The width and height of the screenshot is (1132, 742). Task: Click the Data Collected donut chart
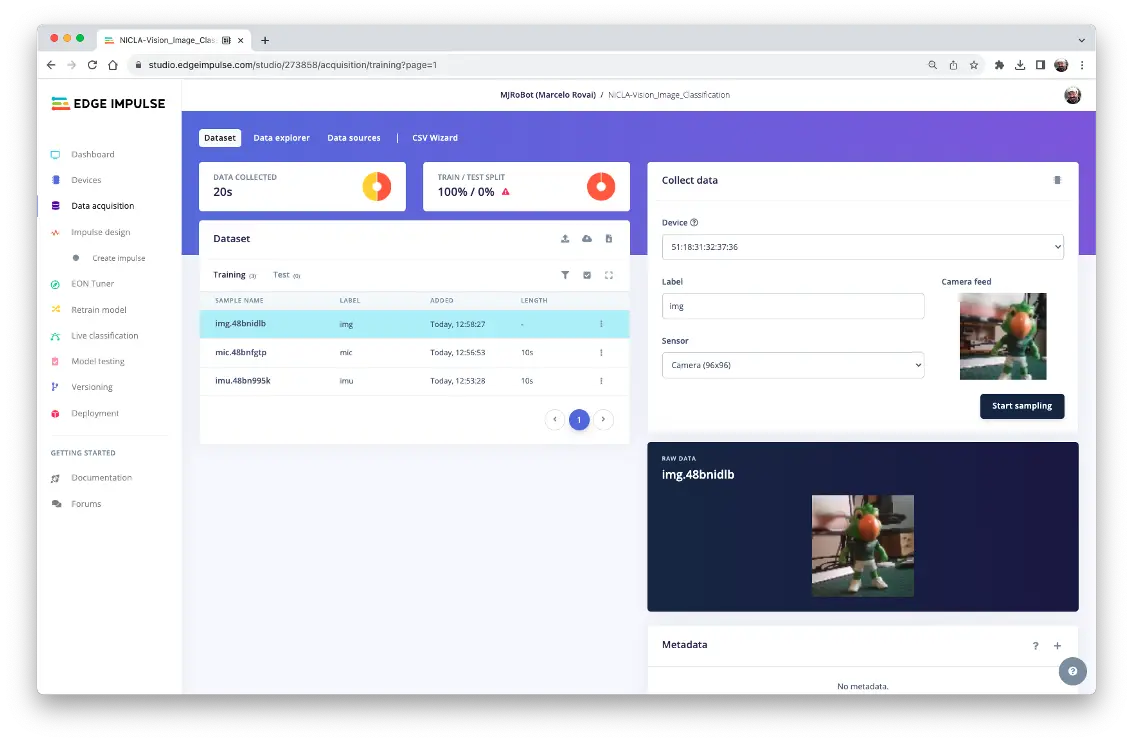[x=377, y=187]
